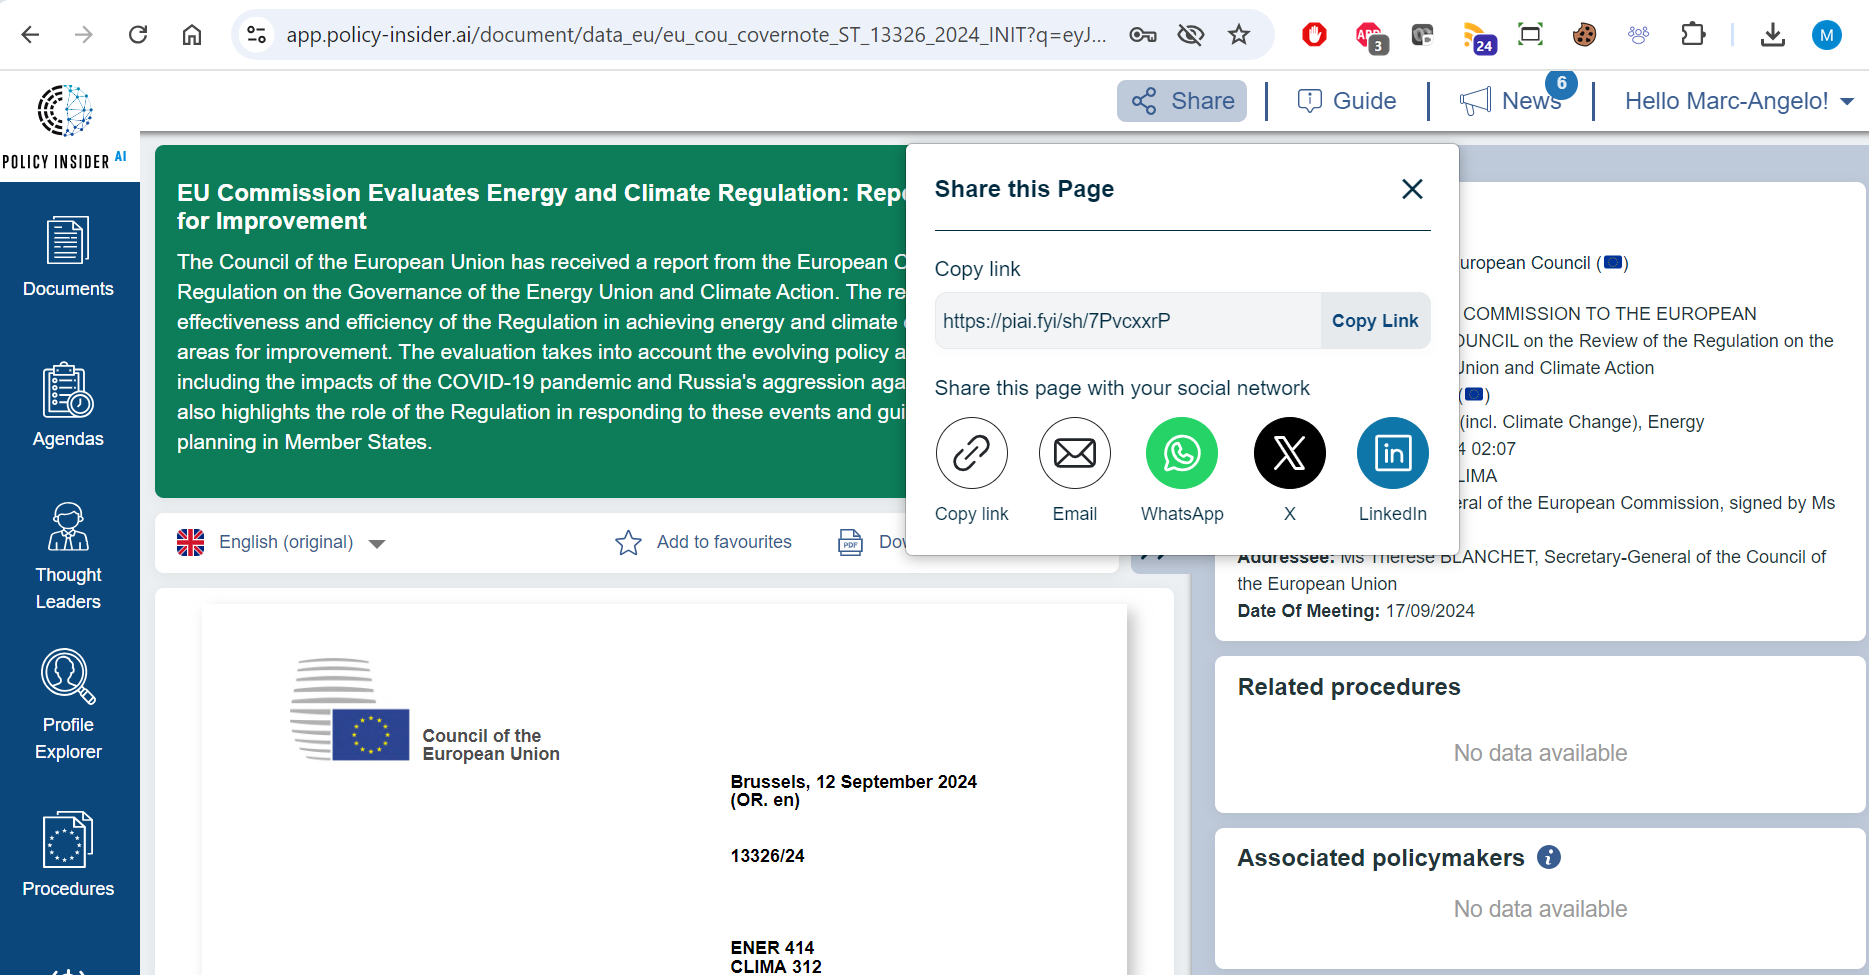Share the page on X
The width and height of the screenshot is (1869, 975).
point(1289,453)
